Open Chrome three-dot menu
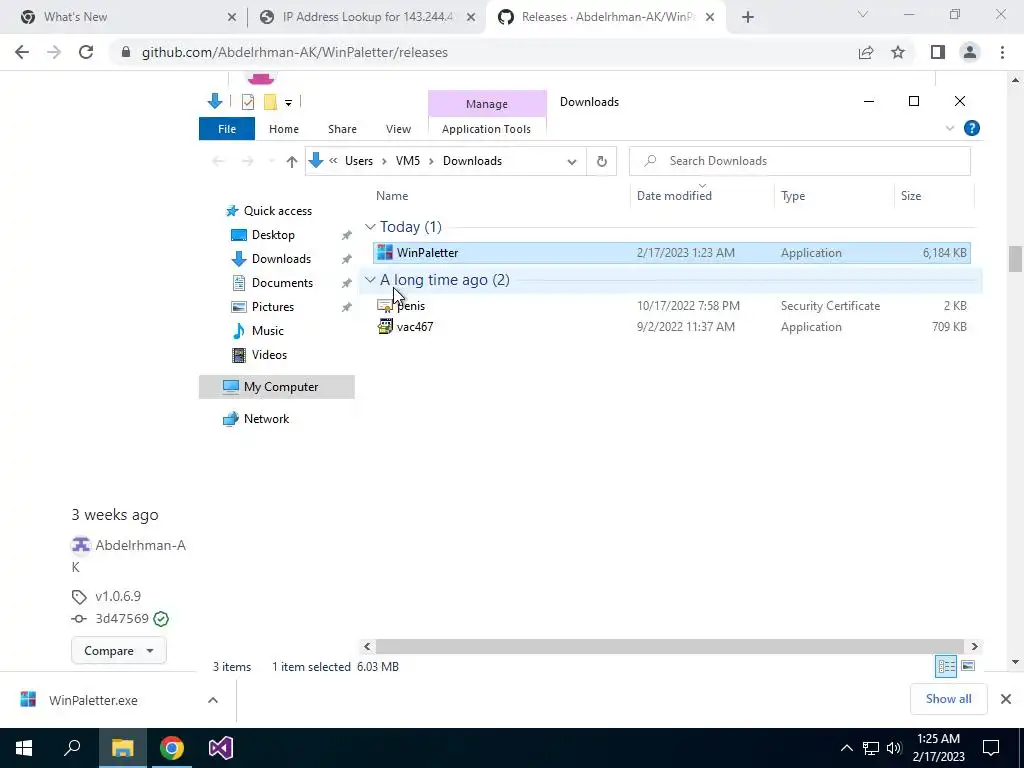Screen dimensions: 1024x768 (1002, 52)
